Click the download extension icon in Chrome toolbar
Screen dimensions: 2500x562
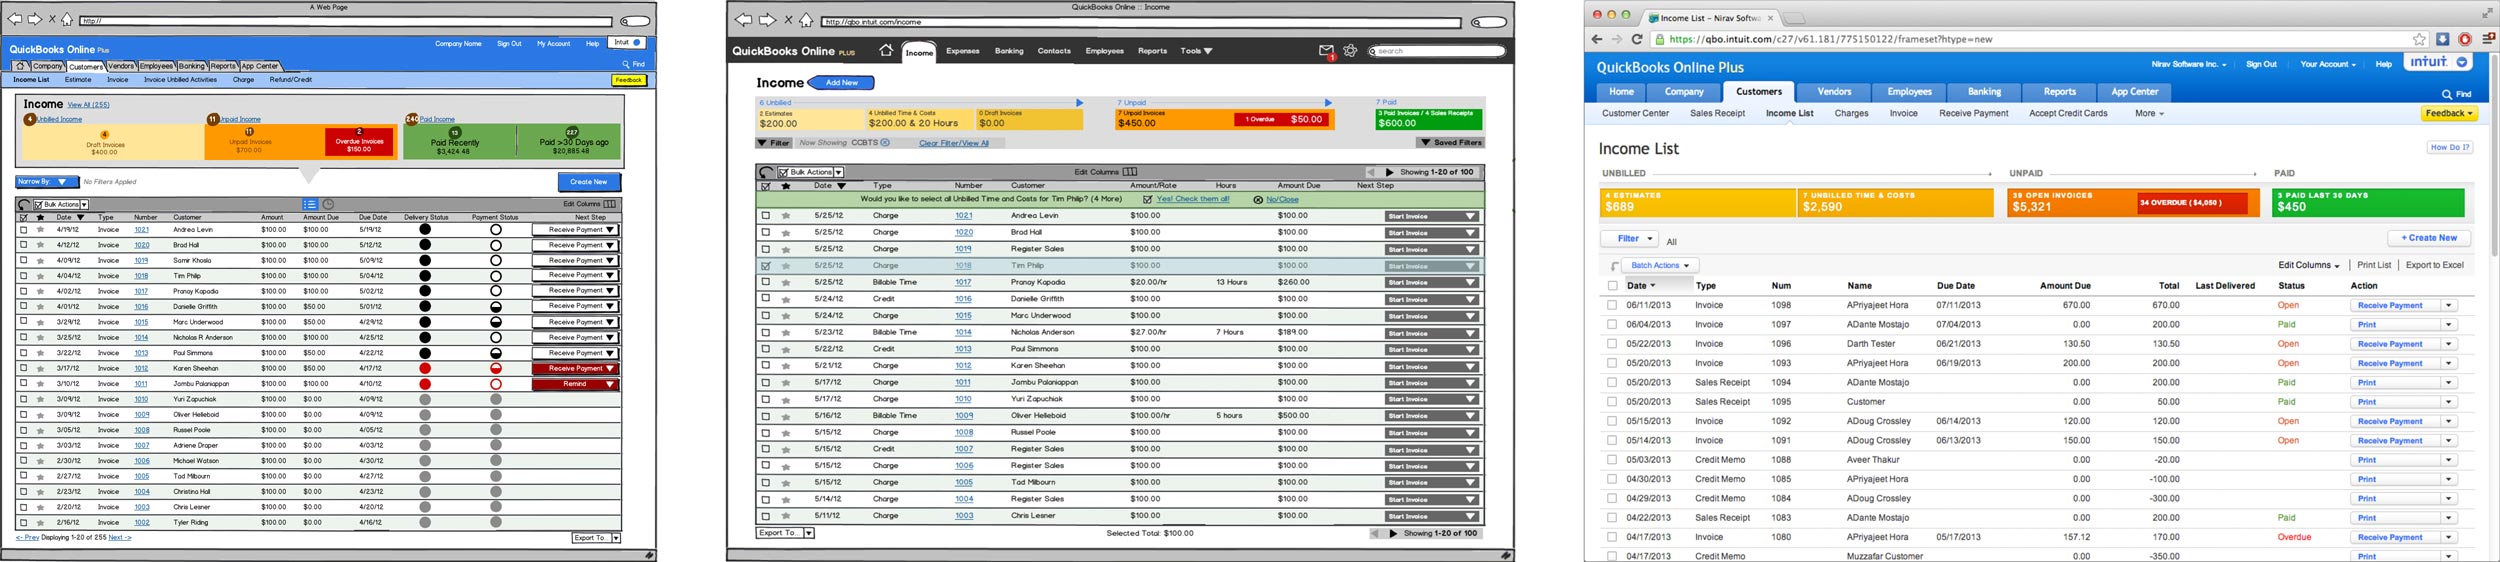coord(2443,39)
